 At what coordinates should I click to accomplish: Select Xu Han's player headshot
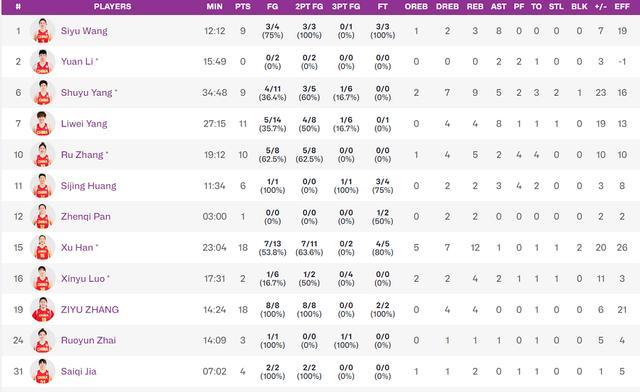point(43,247)
